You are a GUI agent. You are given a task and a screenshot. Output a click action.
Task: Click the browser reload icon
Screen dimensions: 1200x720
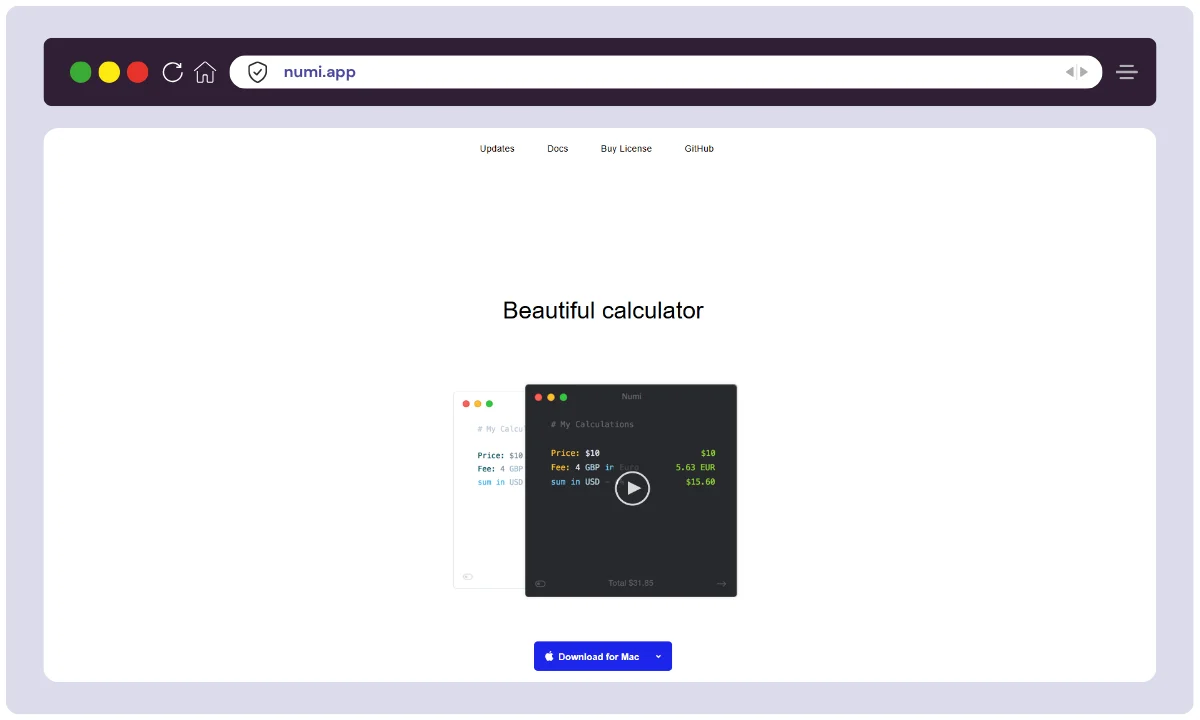pyautogui.click(x=172, y=72)
